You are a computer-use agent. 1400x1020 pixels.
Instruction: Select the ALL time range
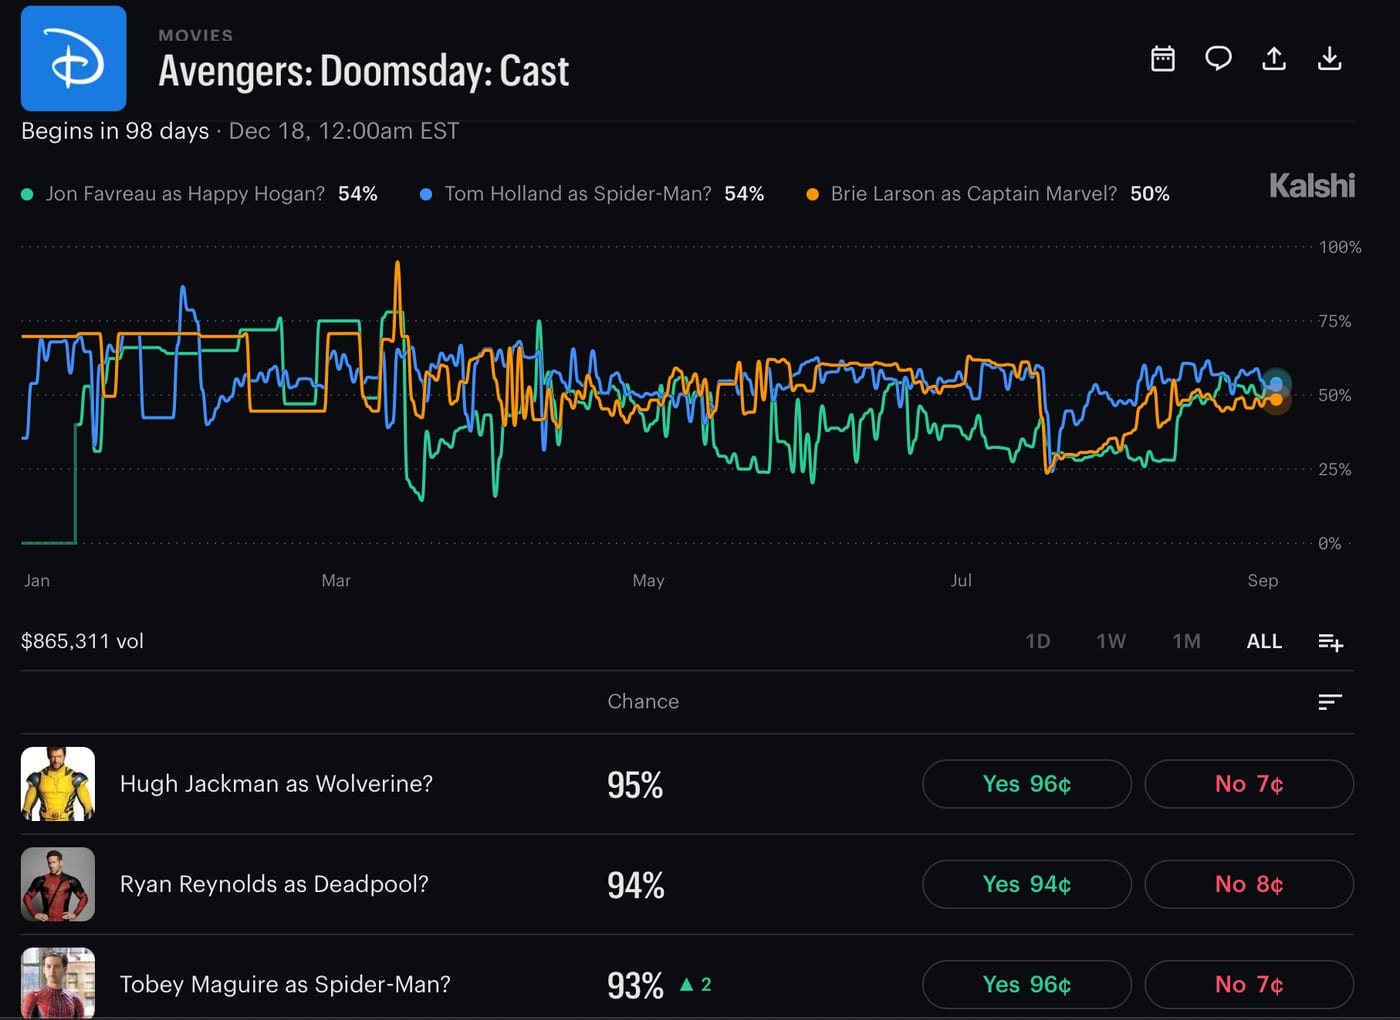tap(1264, 641)
